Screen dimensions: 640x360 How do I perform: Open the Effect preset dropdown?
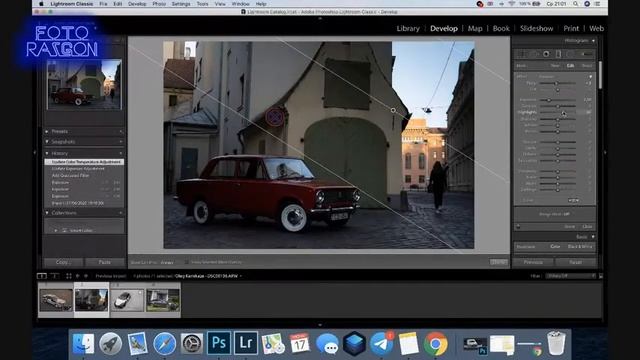[x=547, y=76]
